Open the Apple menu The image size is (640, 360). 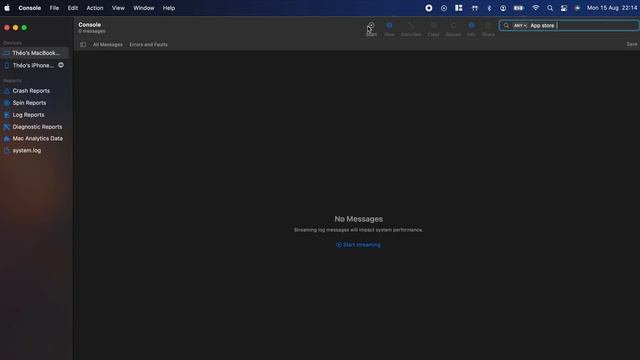[7, 8]
